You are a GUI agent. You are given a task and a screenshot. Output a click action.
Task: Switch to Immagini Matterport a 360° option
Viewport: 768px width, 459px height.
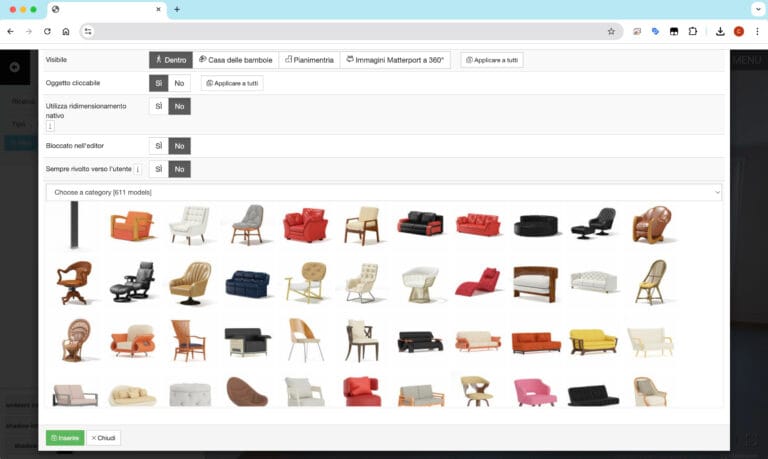395,60
